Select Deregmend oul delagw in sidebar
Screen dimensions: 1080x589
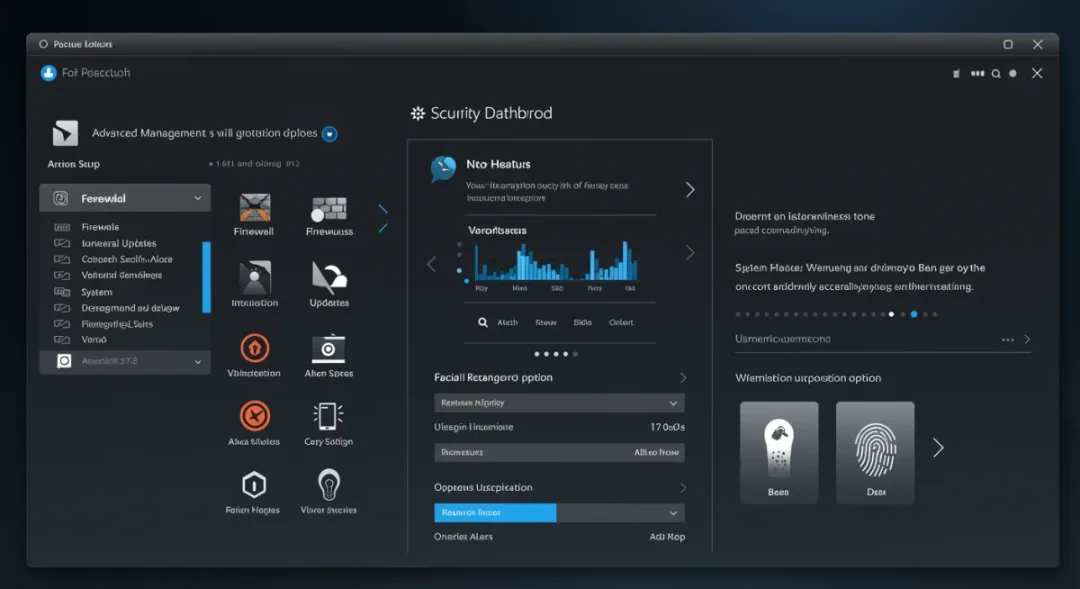click(130, 308)
